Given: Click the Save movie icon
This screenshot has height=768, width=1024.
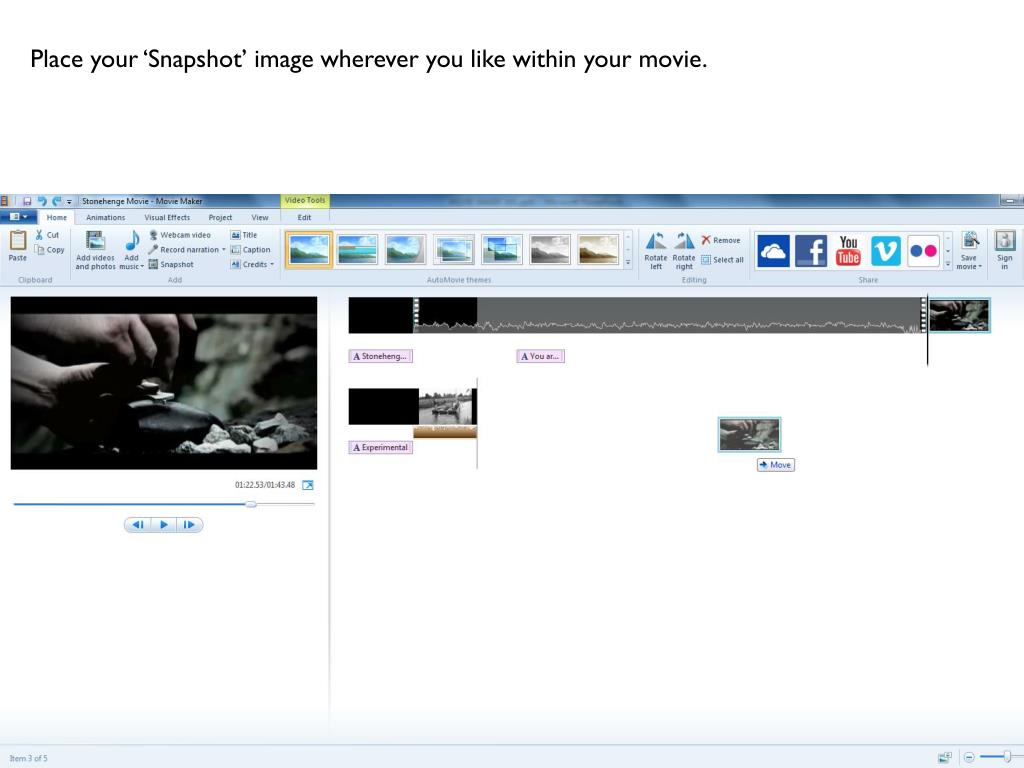Looking at the screenshot, I should click(x=970, y=241).
